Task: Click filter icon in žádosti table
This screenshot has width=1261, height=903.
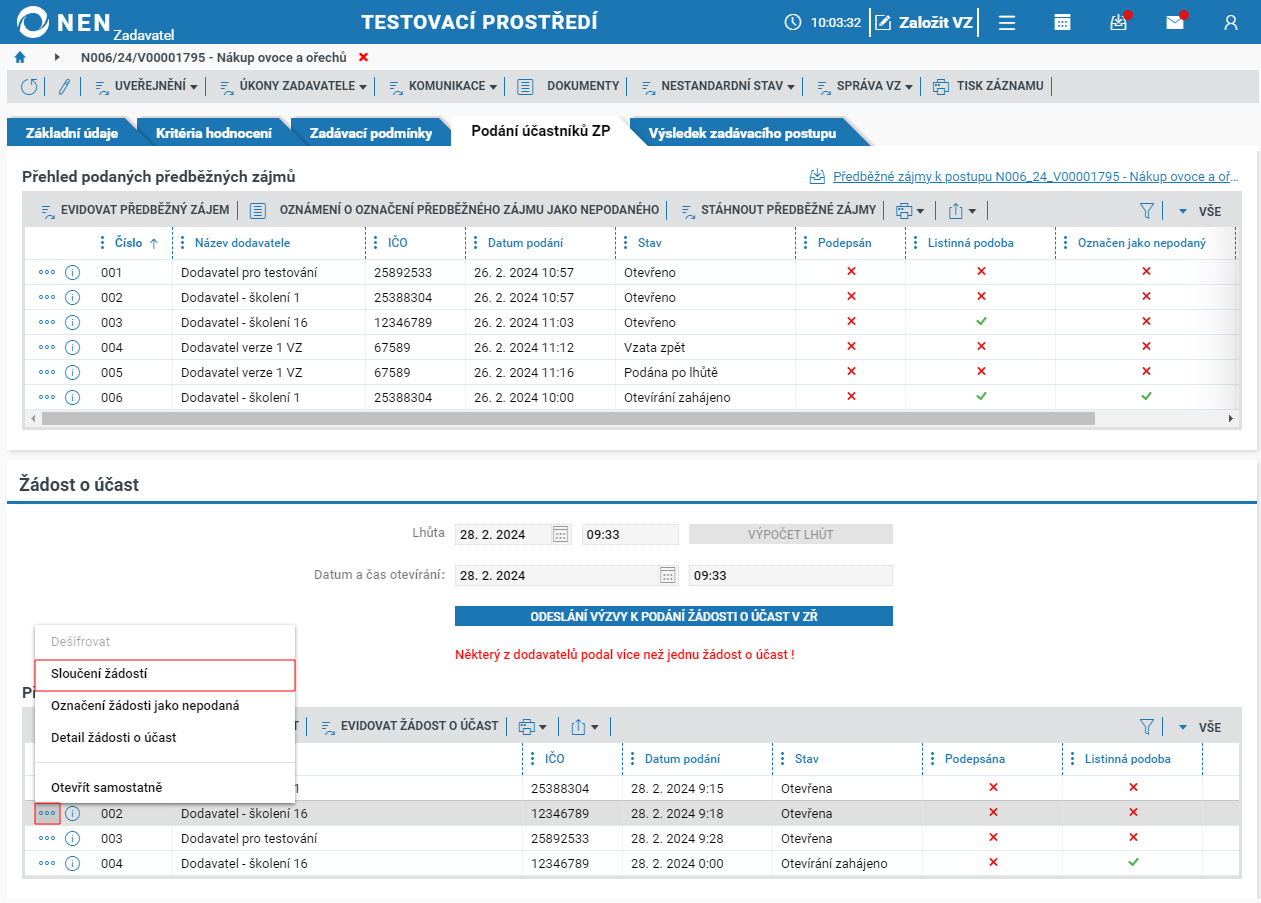Action: [1147, 727]
